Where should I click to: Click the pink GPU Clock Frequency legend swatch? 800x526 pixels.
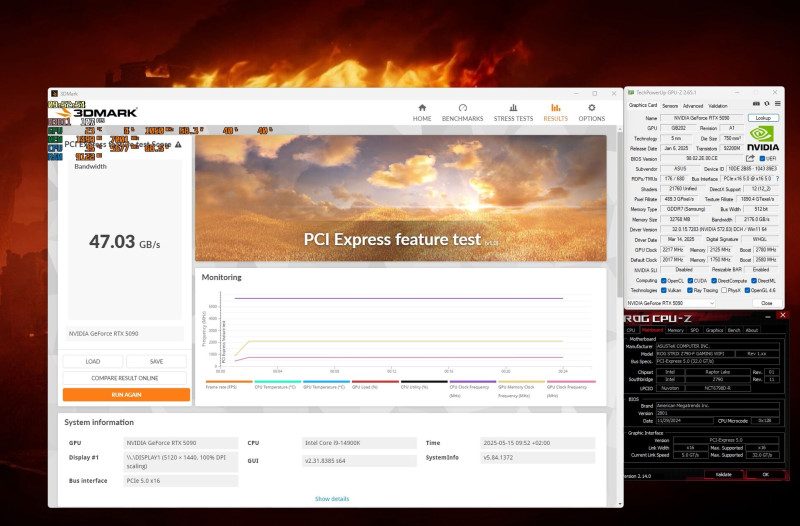[x=571, y=382]
